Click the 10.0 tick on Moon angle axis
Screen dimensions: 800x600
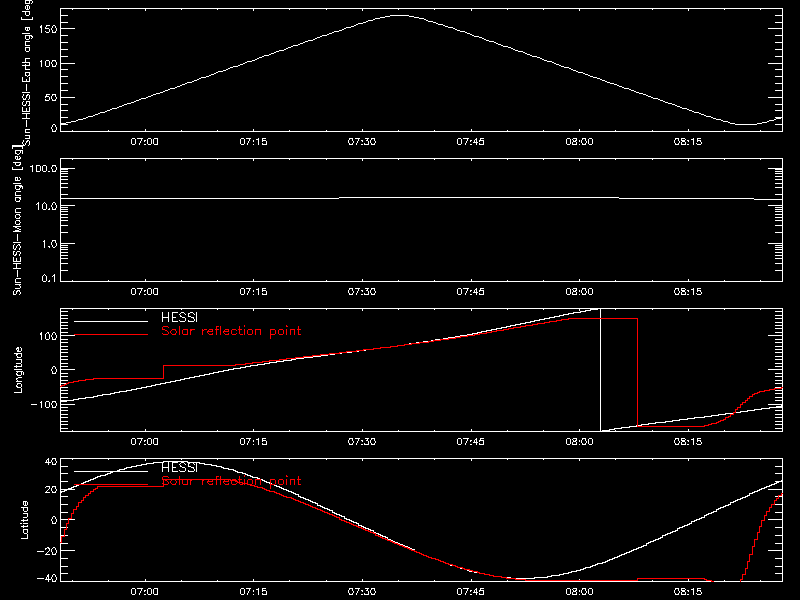(46, 207)
